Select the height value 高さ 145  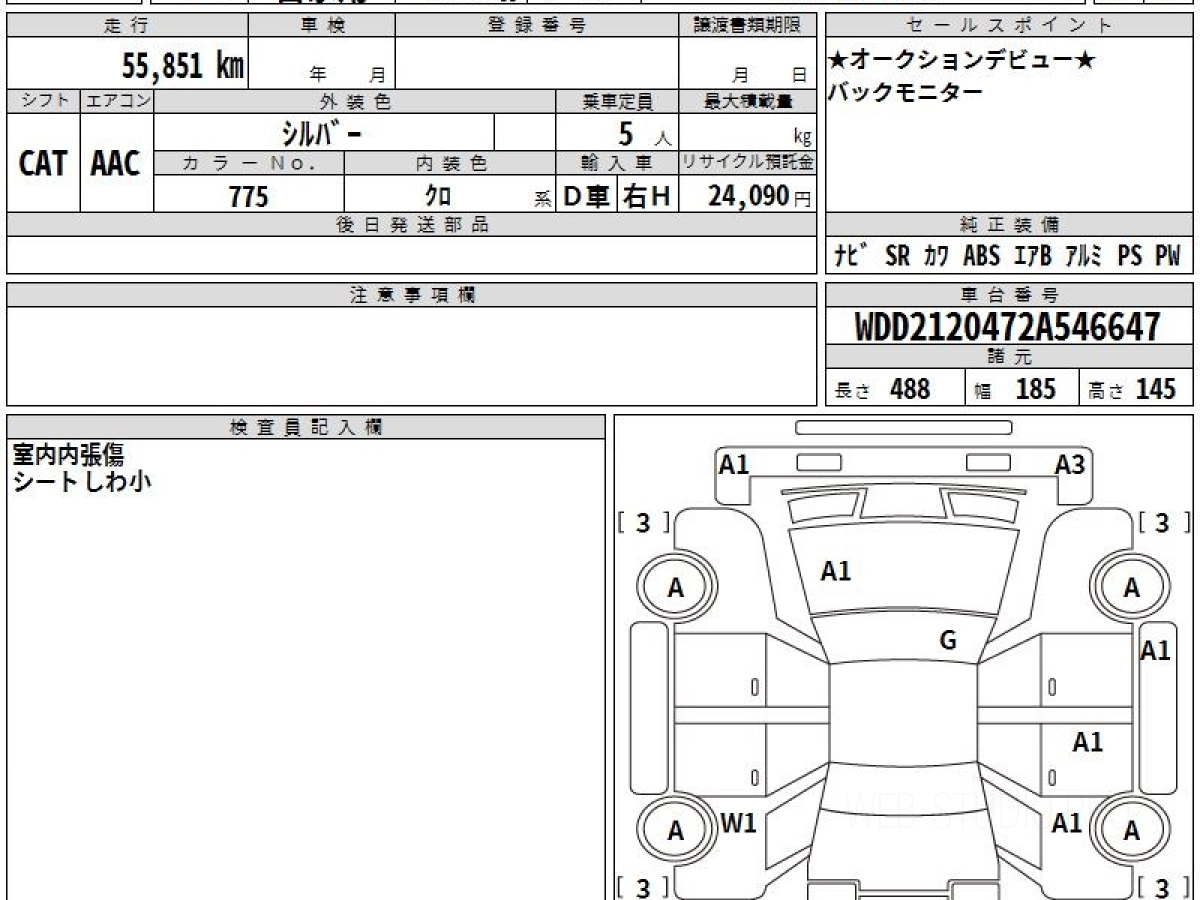pyautogui.click(x=1133, y=389)
